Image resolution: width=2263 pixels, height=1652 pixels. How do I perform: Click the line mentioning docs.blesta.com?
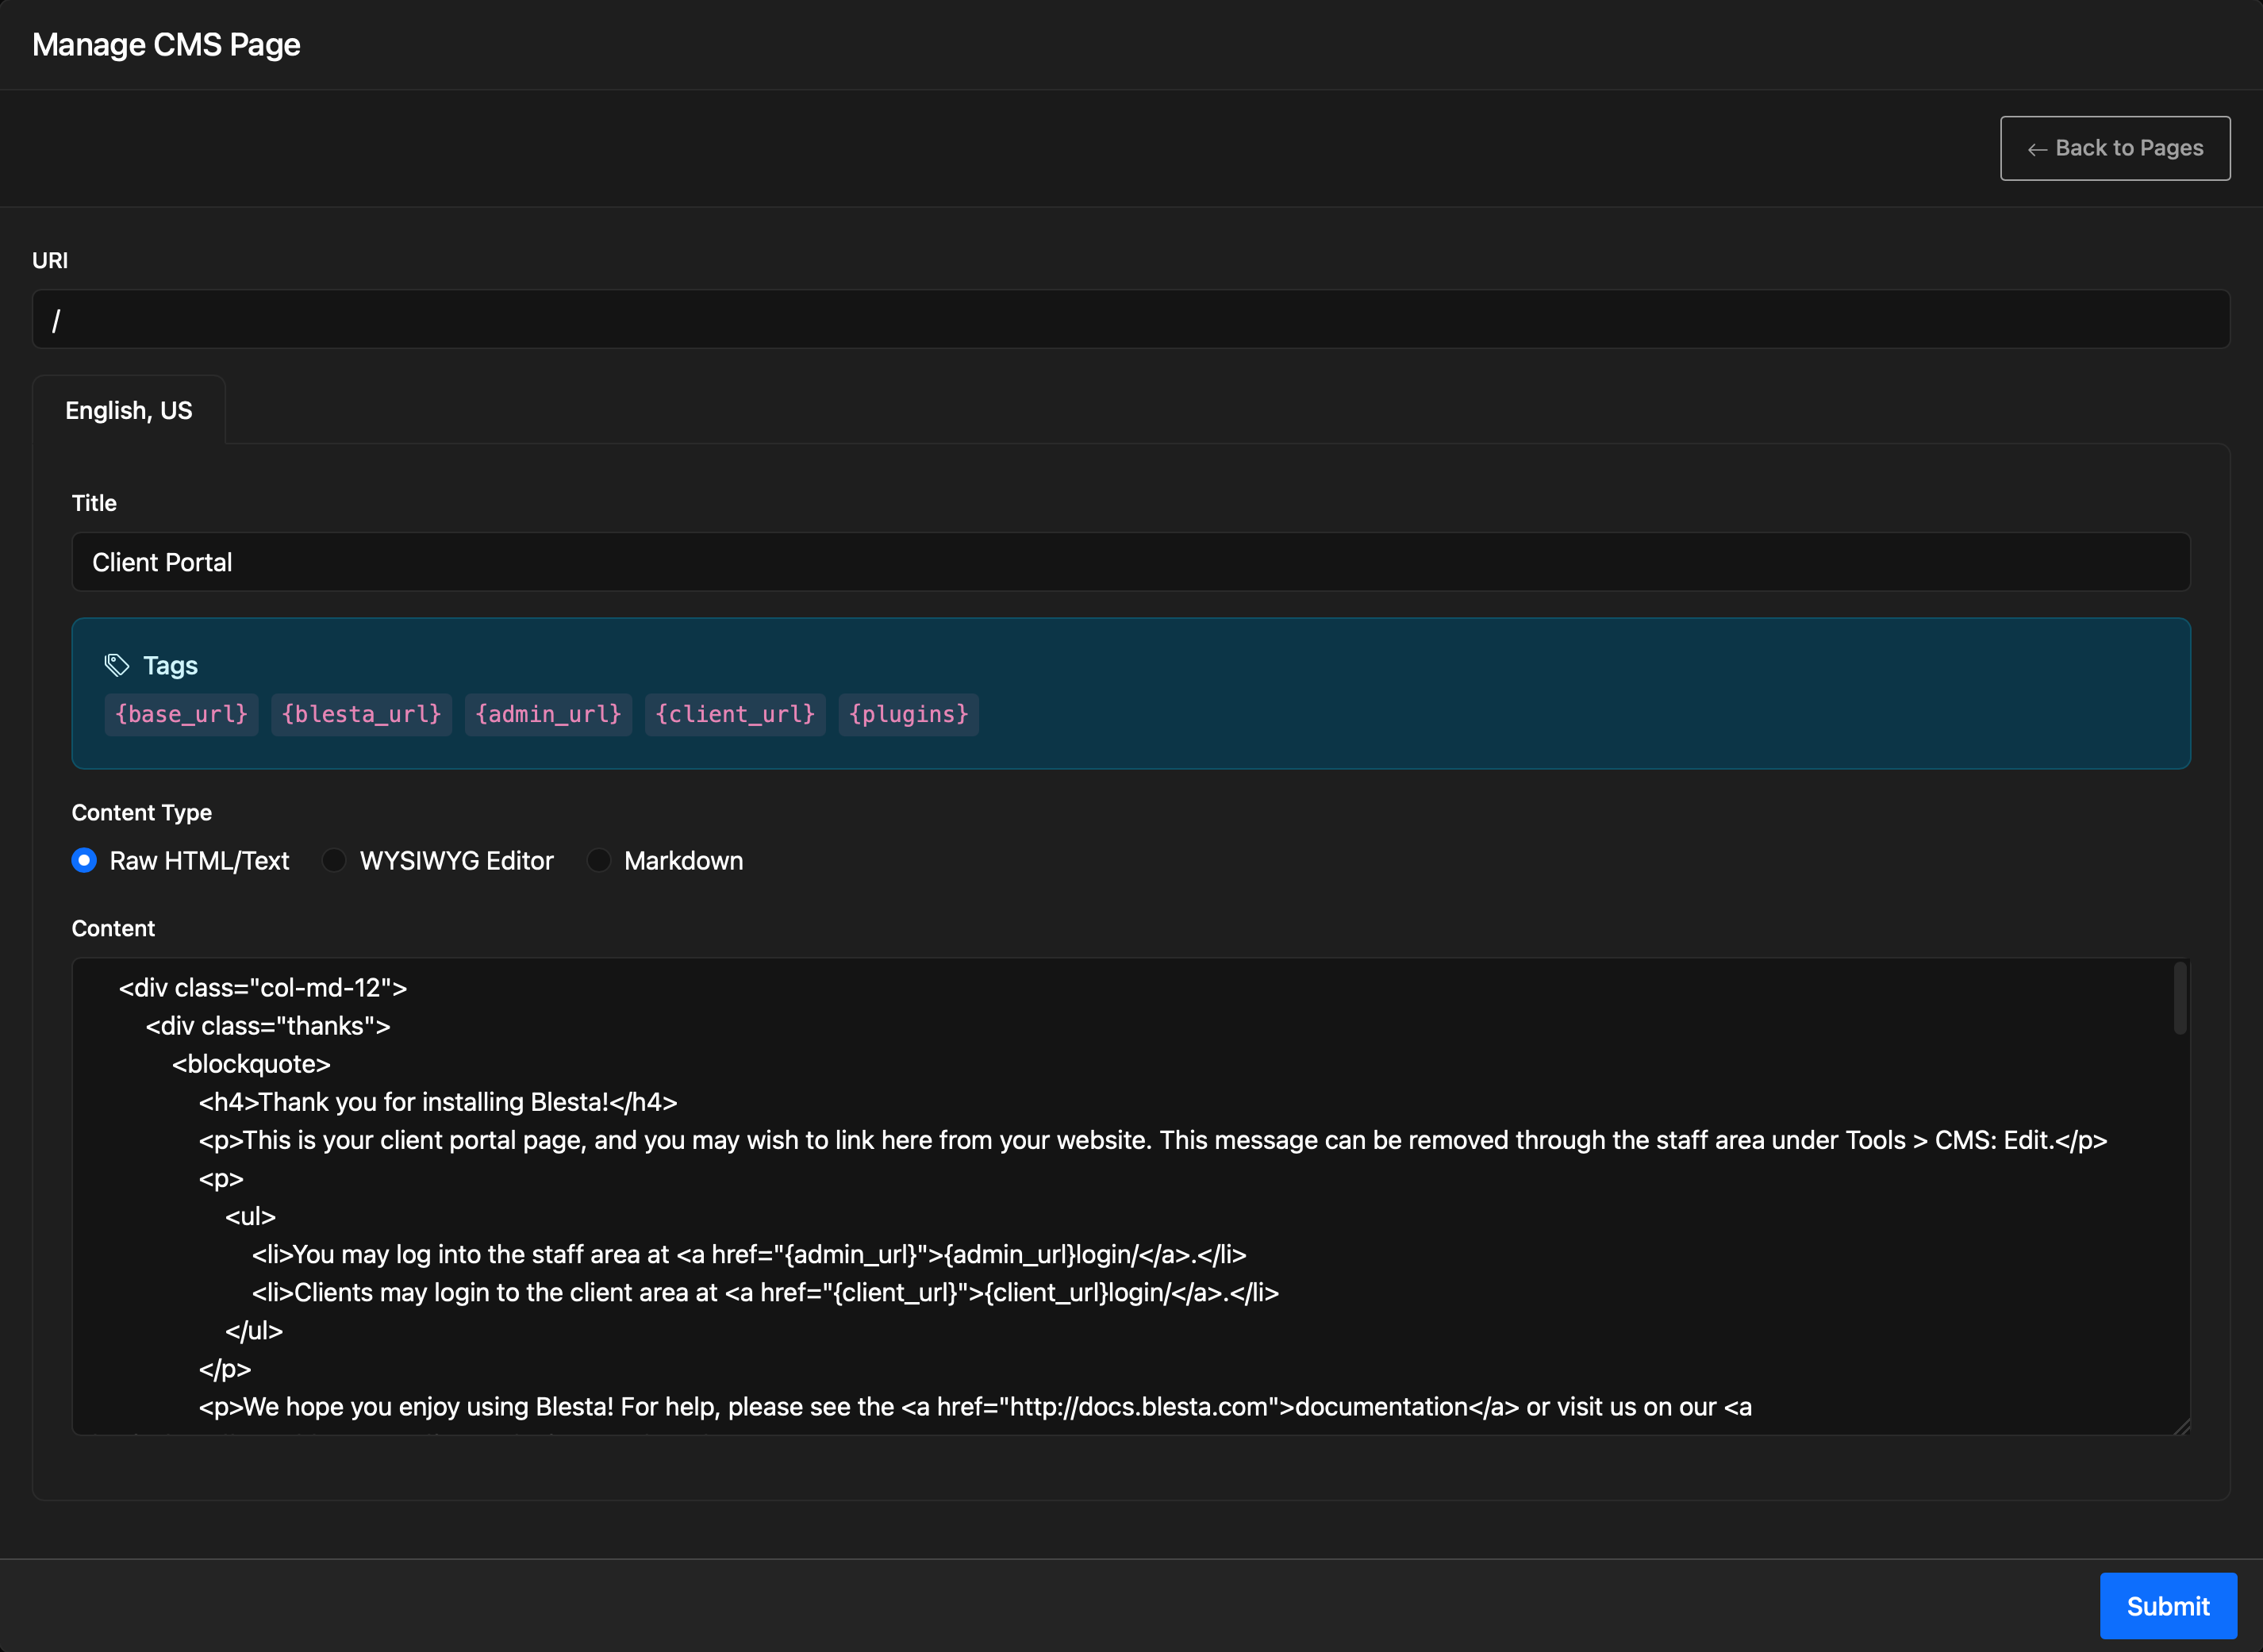point(975,1407)
